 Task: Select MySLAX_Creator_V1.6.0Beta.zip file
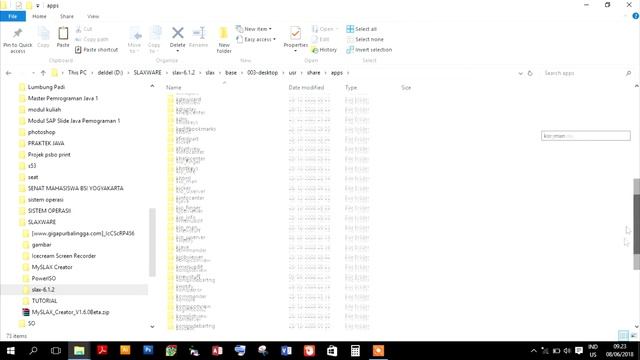coord(70,312)
